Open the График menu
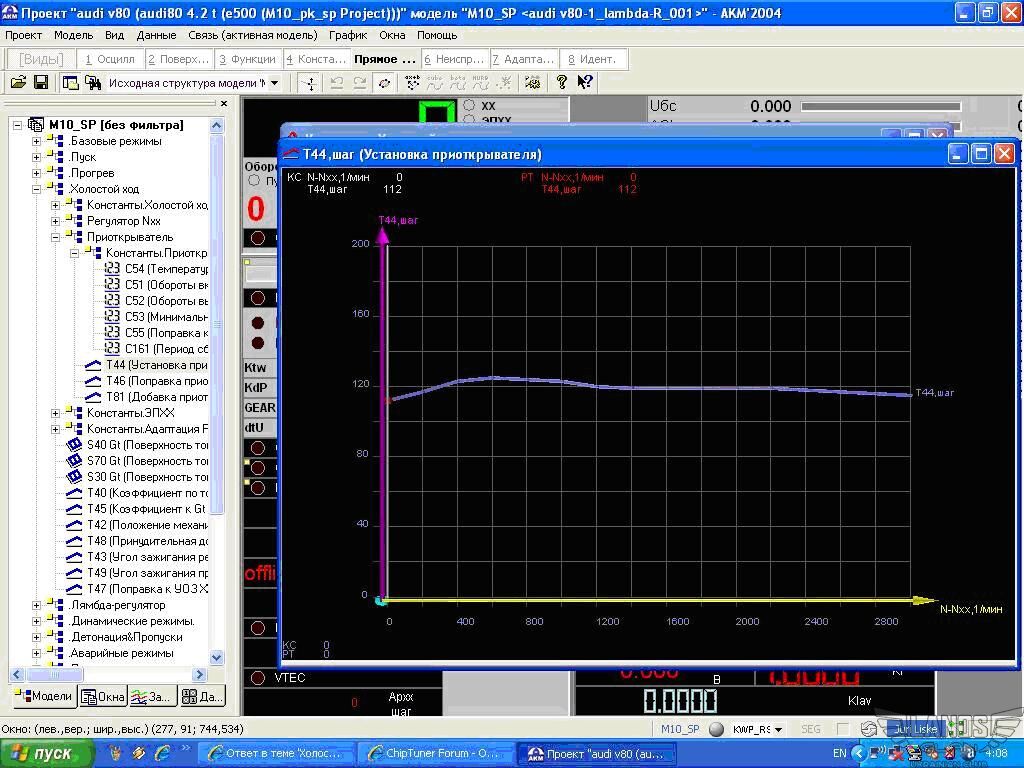Screen dimensions: 1024x768 coord(348,35)
